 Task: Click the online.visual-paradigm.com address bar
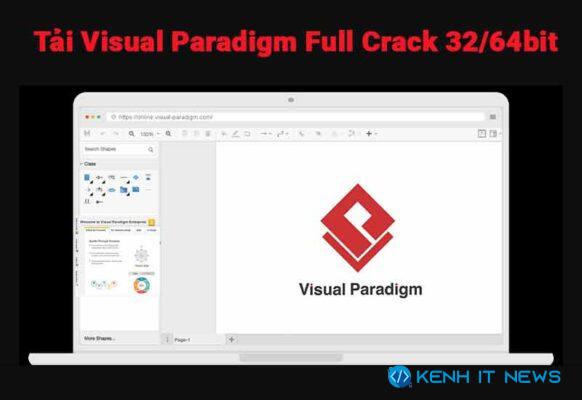pyautogui.click(x=296, y=117)
